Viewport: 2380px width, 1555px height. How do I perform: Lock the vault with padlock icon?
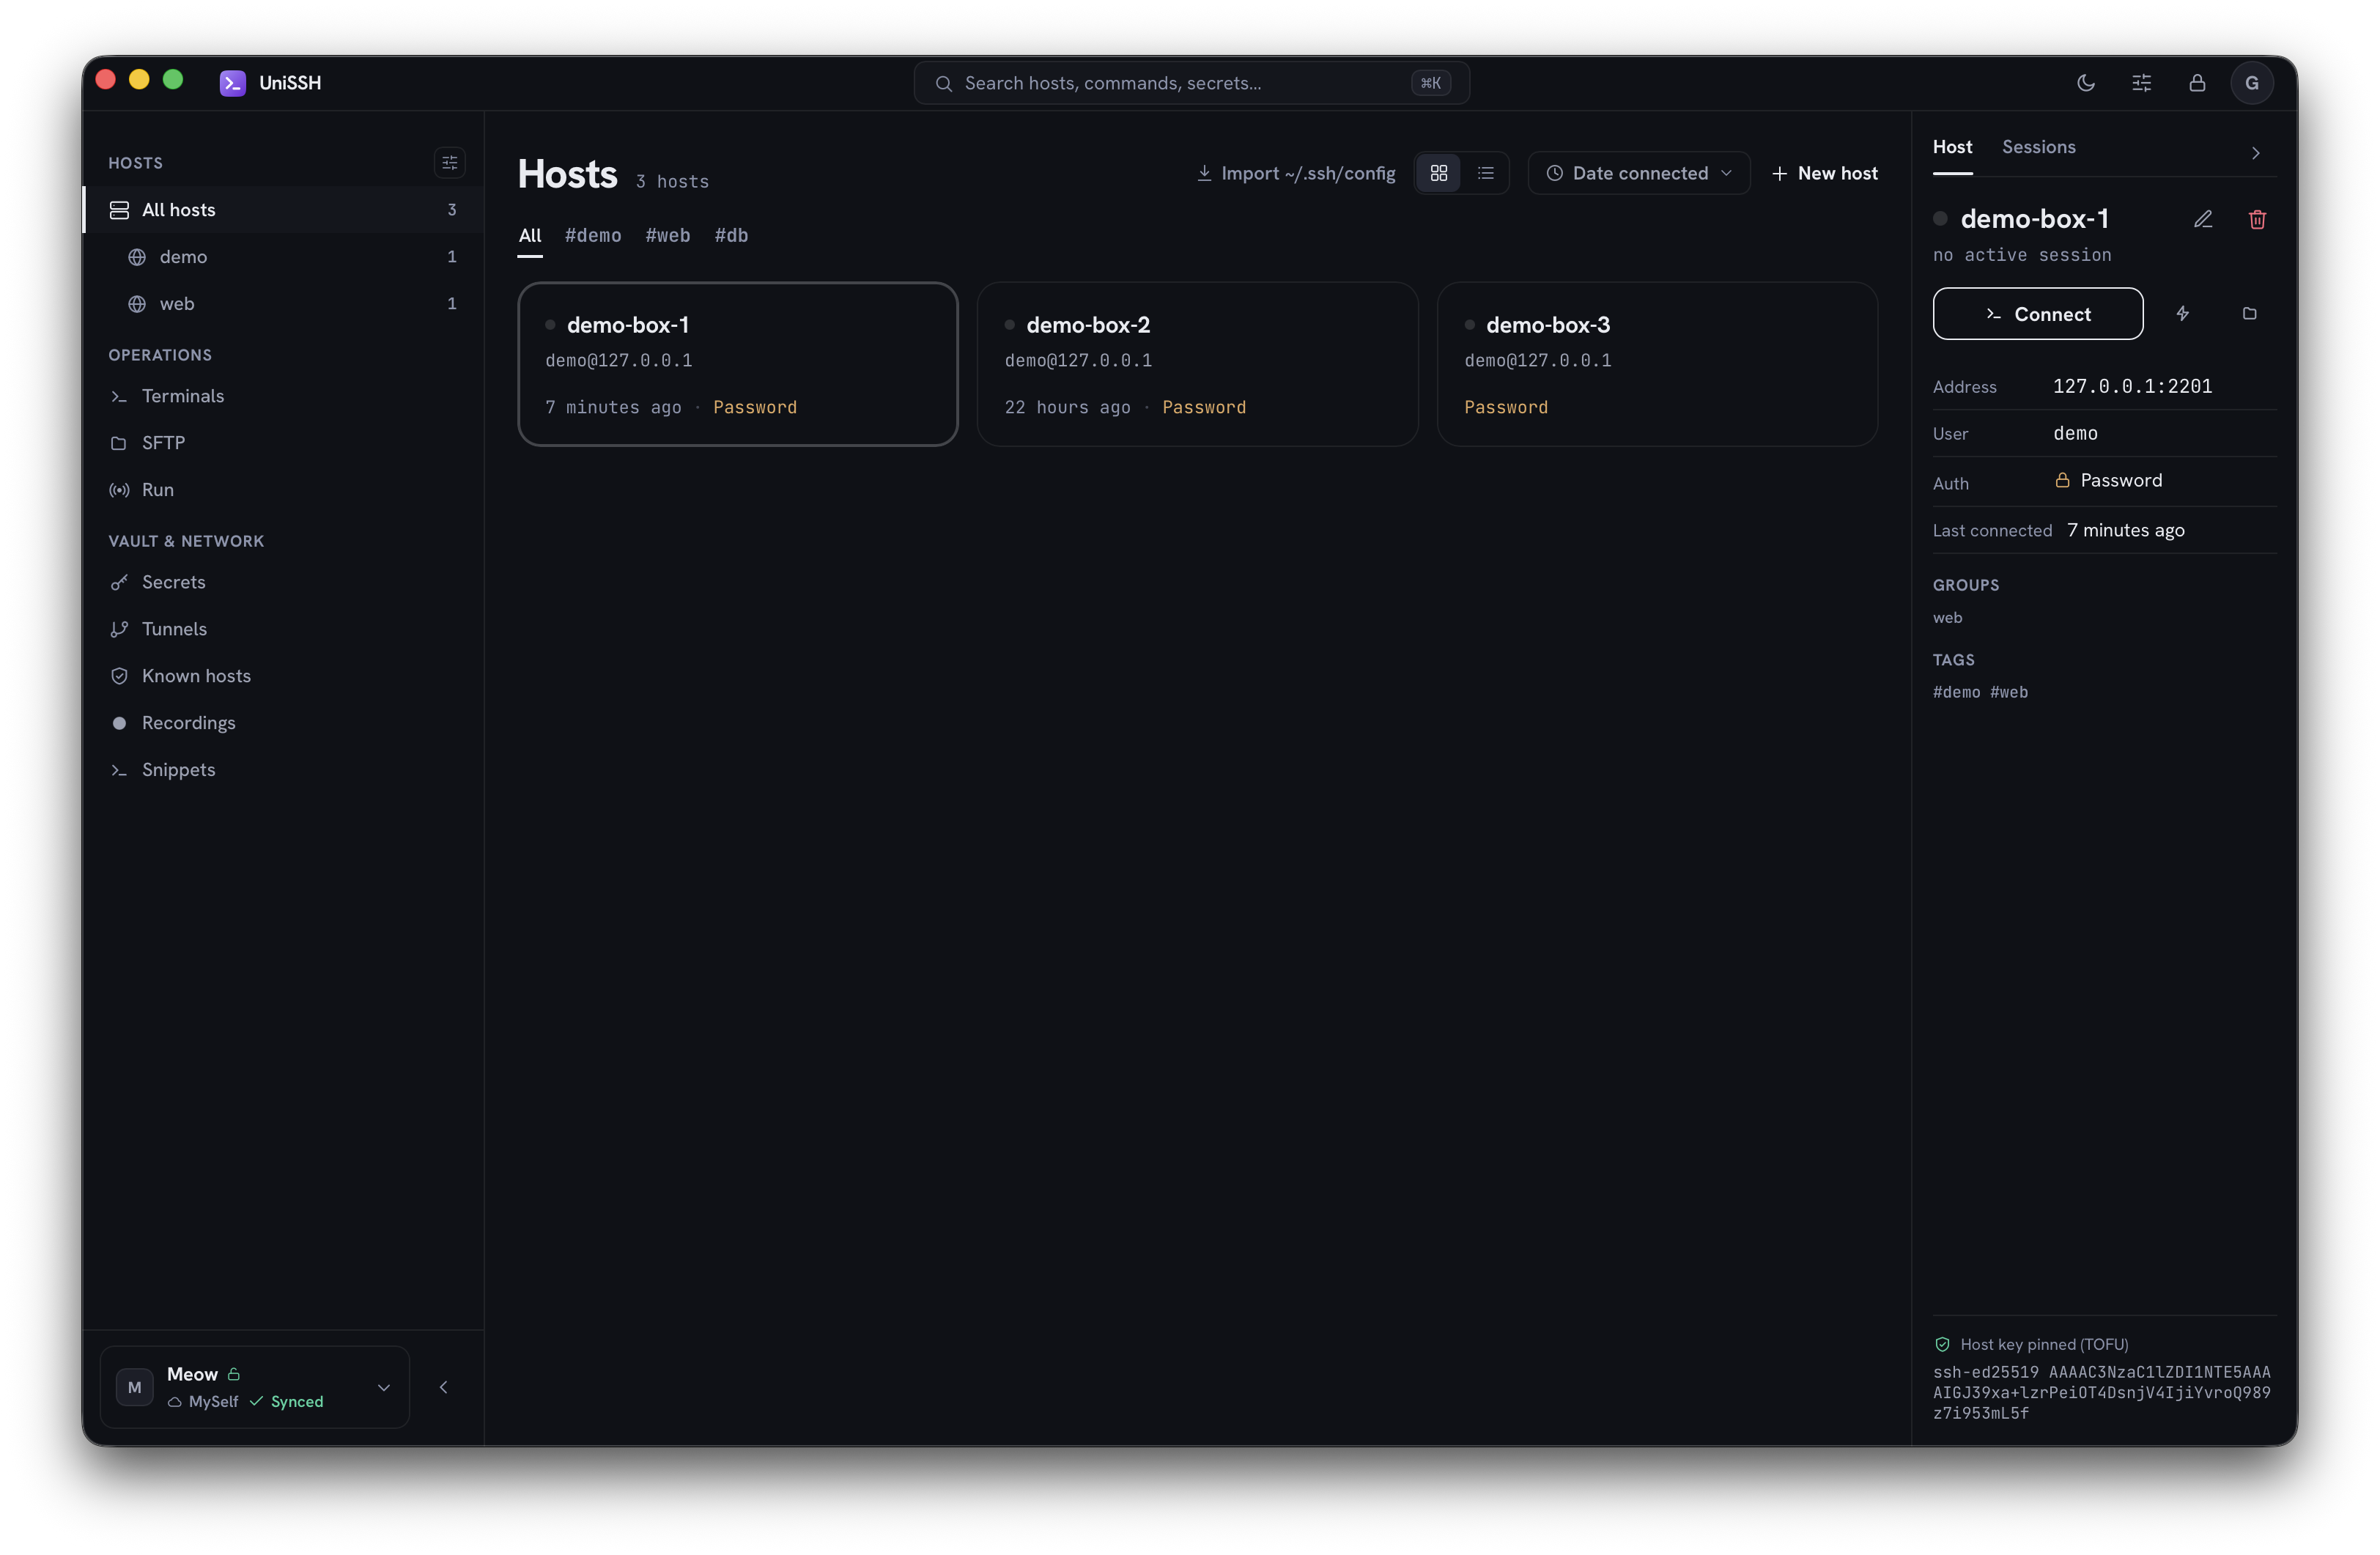coord(2197,83)
